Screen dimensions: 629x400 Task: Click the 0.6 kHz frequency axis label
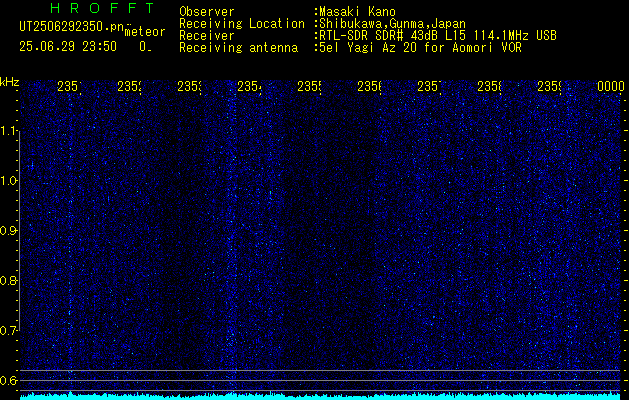point(8,380)
